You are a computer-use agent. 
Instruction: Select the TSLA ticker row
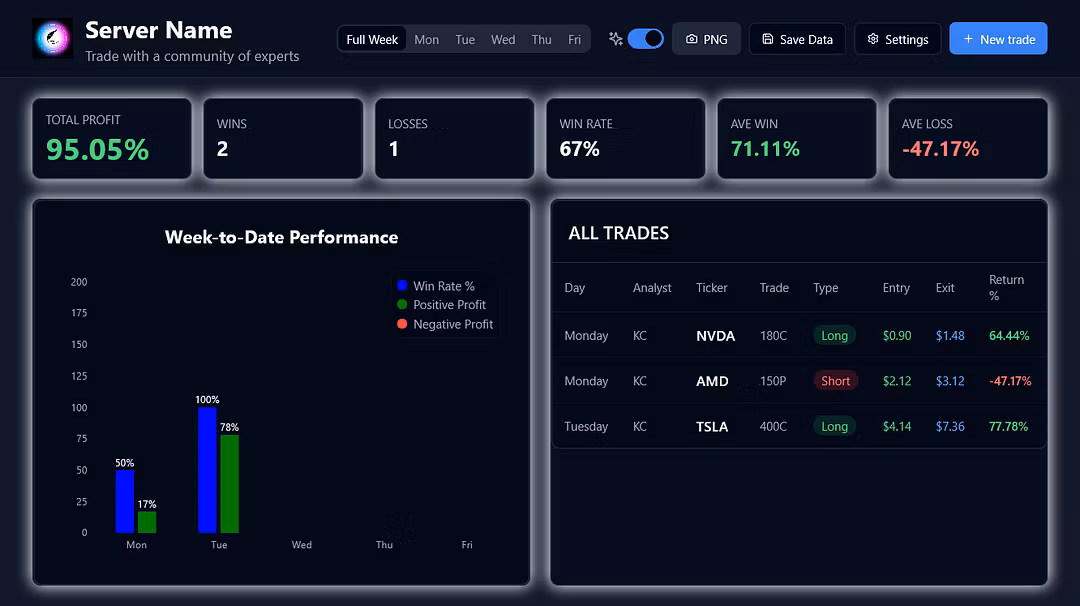click(x=712, y=427)
